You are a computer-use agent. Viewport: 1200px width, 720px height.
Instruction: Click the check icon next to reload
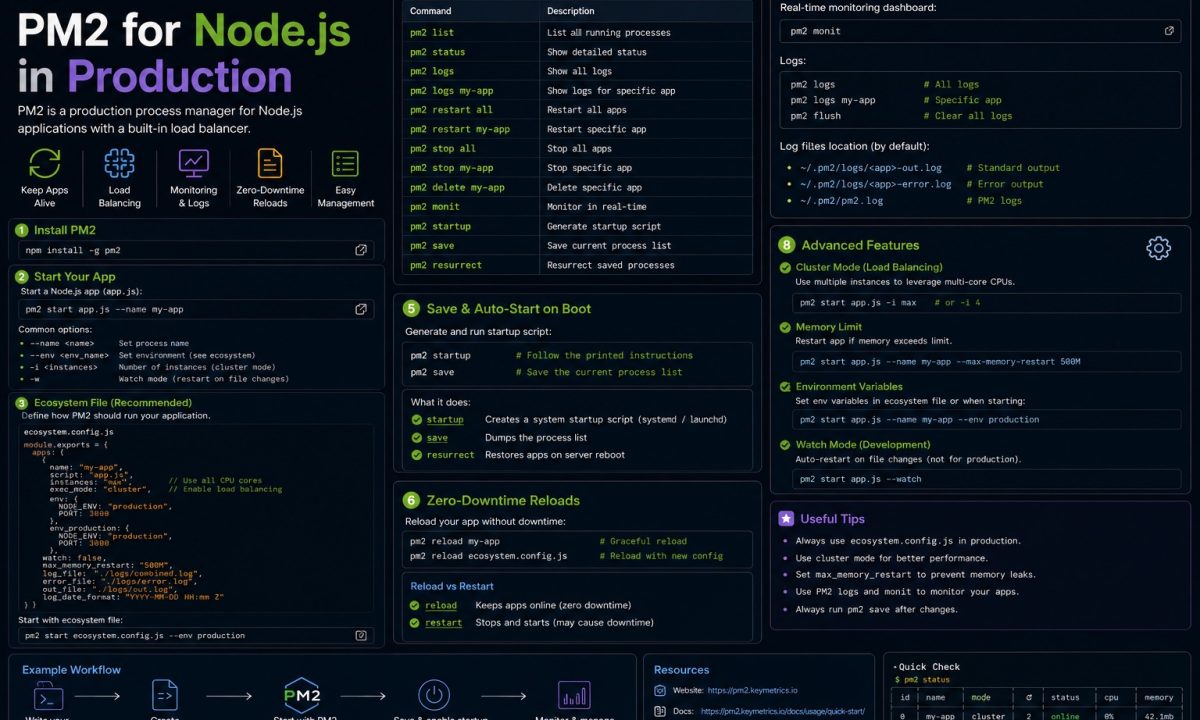tap(416, 605)
